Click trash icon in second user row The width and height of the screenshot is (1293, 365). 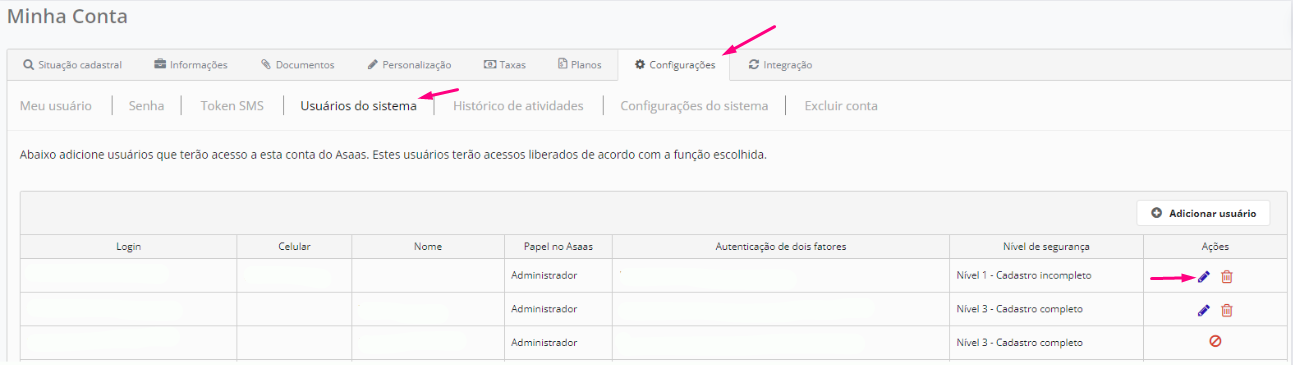(1227, 310)
